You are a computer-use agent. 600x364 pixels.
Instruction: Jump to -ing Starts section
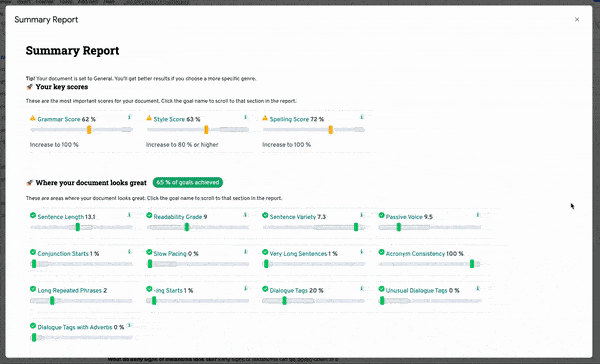coord(168,291)
